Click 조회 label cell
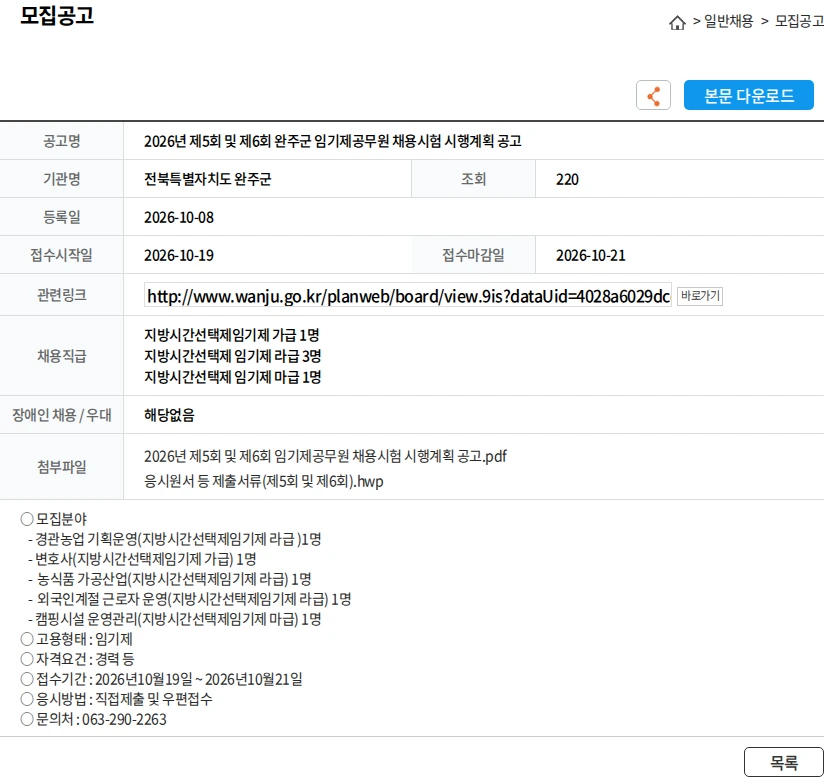824x777 pixels. 473,179
